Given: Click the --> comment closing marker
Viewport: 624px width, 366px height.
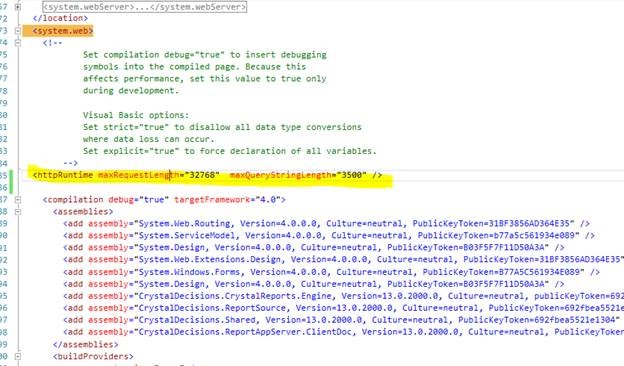Looking at the screenshot, I should [70, 163].
